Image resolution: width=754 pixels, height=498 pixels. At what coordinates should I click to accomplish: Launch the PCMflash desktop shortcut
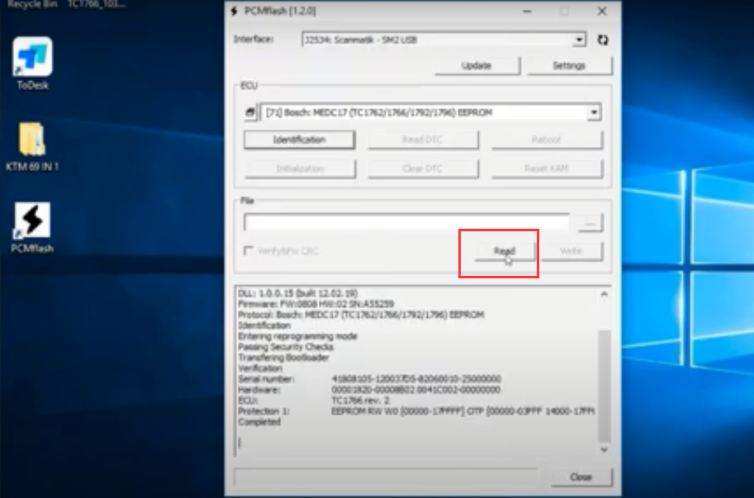pyautogui.click(x=32, y=227)
